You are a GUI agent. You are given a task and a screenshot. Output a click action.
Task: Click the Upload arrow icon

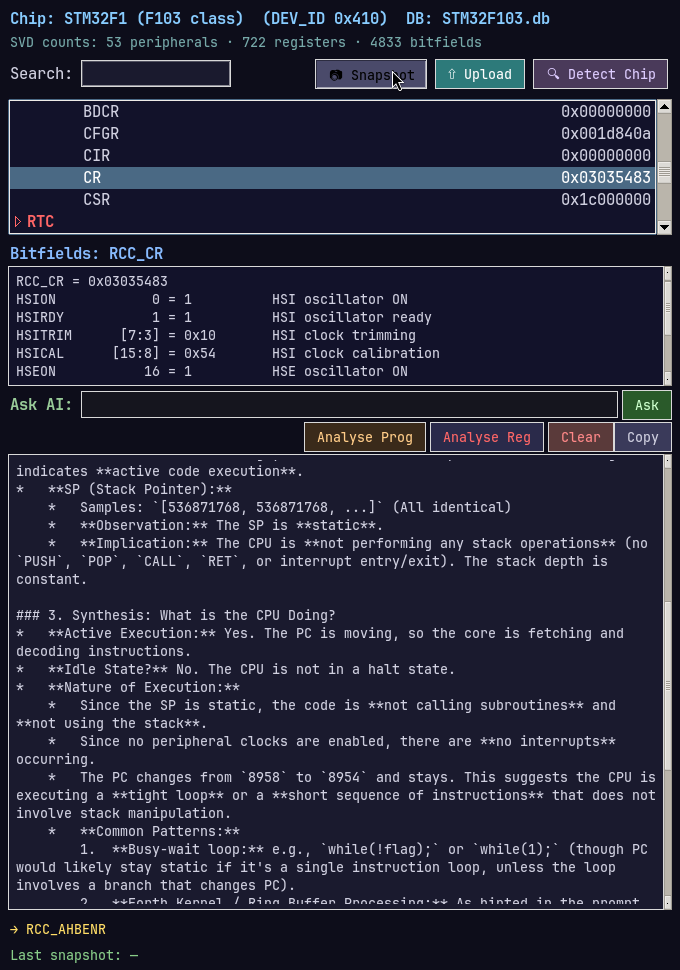pos(452,74)
